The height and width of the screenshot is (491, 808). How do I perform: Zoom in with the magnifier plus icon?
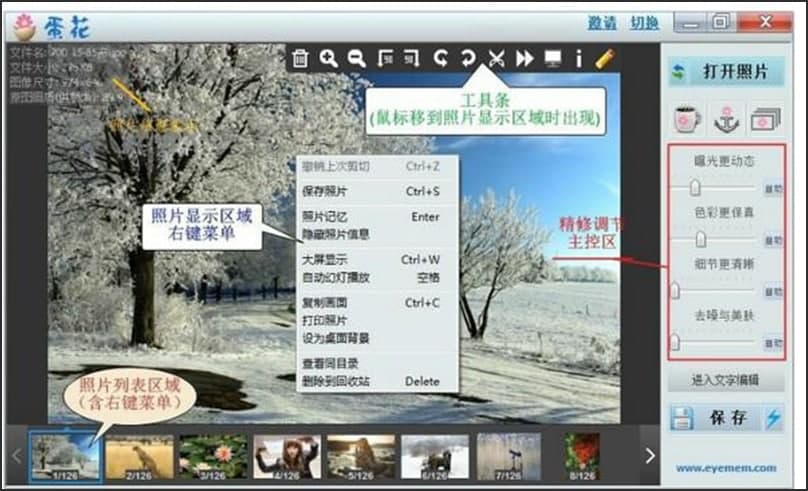(328, 59)
